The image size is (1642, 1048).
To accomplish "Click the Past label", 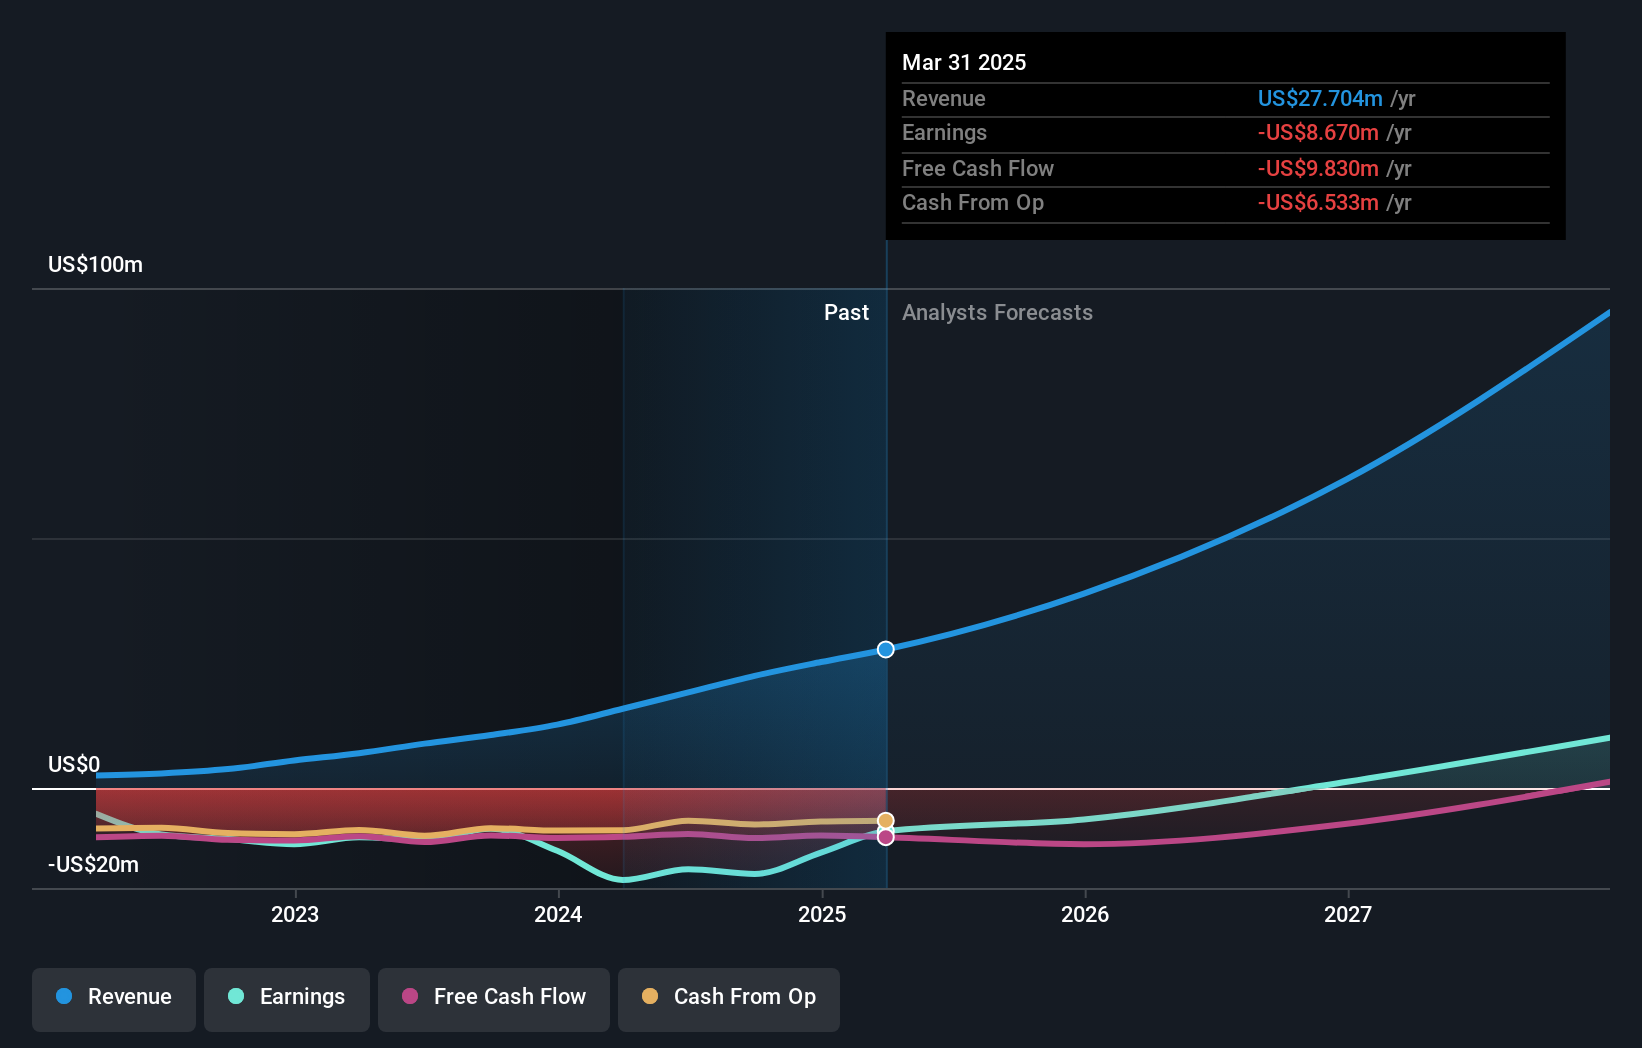I will [x=846, y=313].
